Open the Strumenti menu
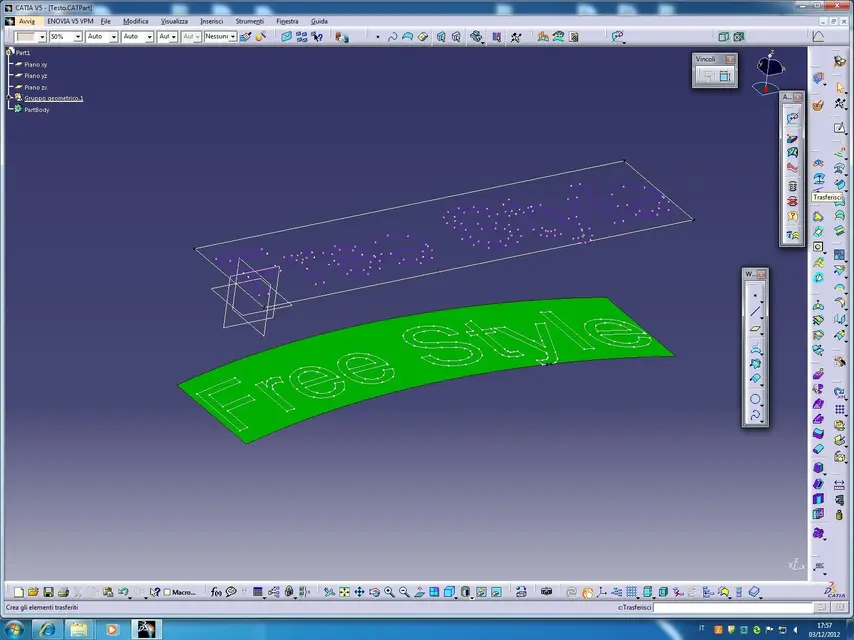Image resolution: width=854 pixels, height=640 pixels. pos(249,21)
